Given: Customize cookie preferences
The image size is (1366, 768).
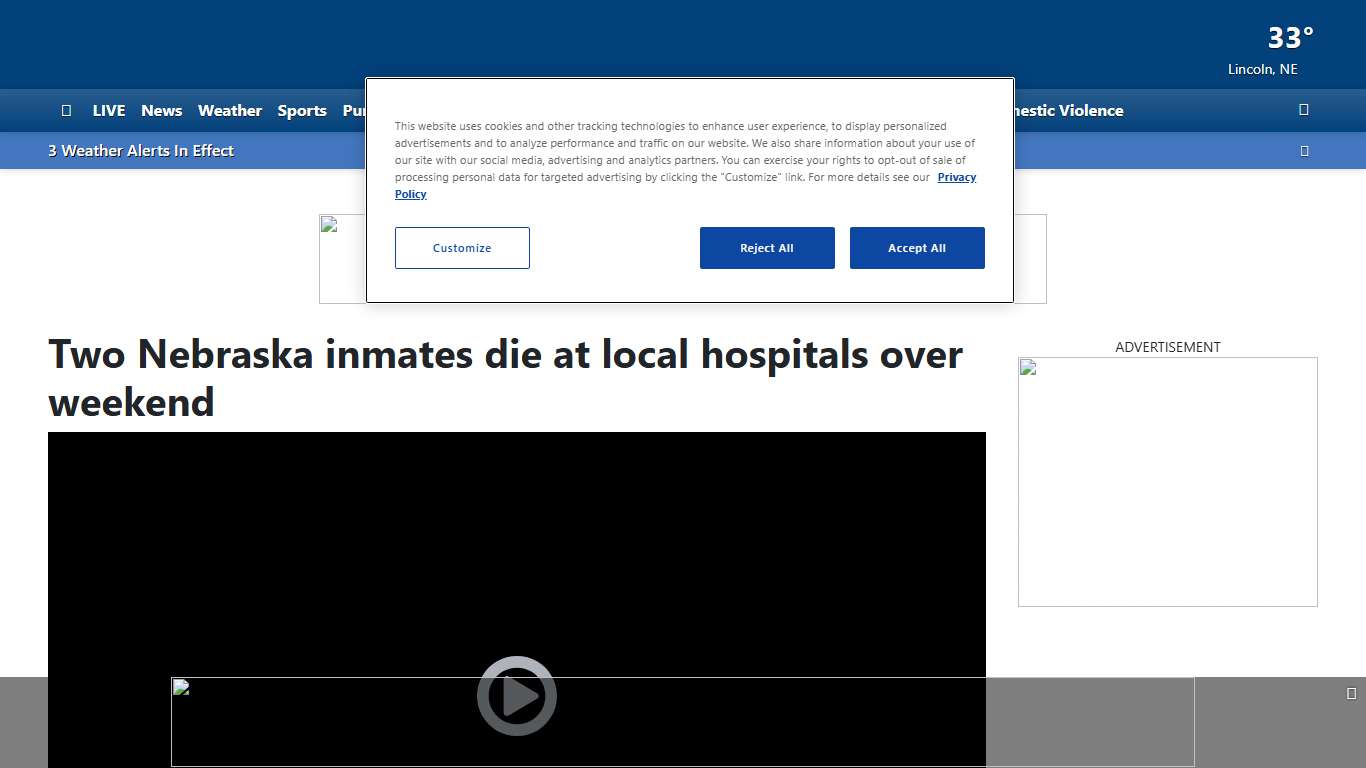Looking at the screenshot, I should point(462,248).
